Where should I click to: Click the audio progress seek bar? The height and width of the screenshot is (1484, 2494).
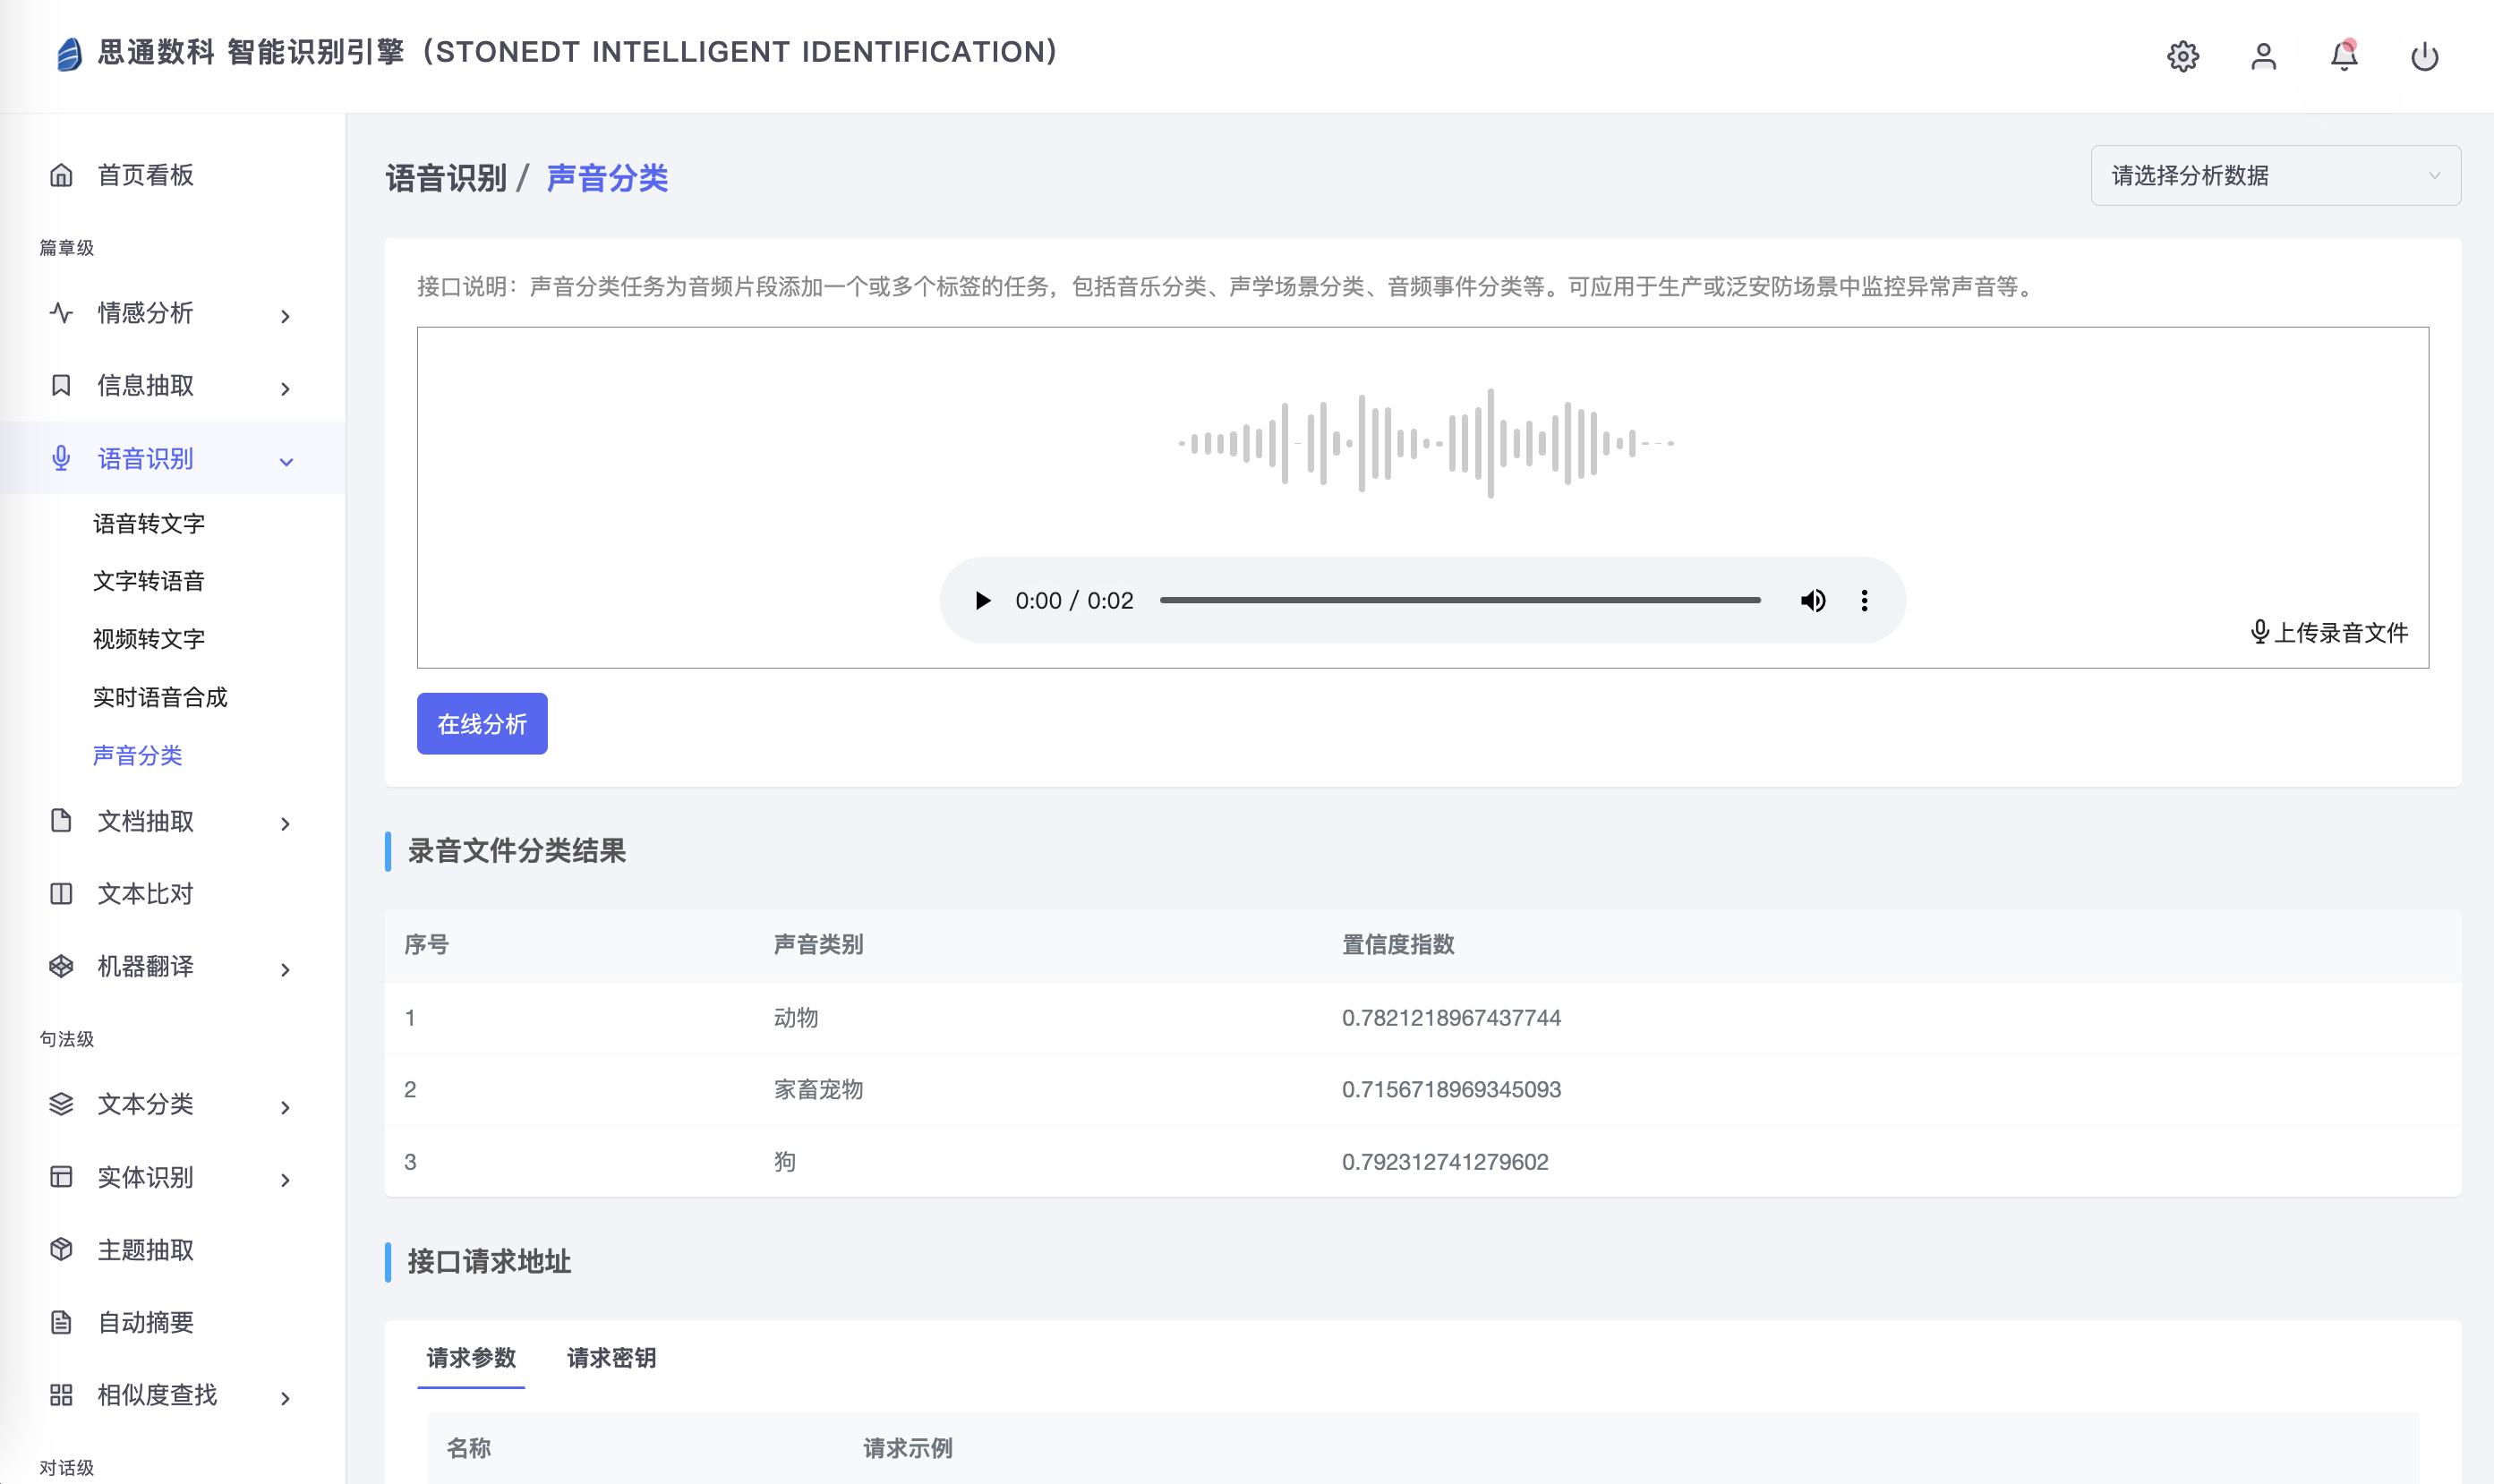(x=1460, y=600)
